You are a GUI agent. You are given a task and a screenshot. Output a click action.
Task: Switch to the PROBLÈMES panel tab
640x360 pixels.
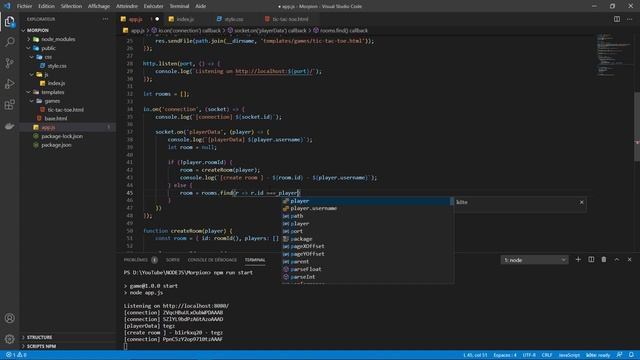[136, 260]
